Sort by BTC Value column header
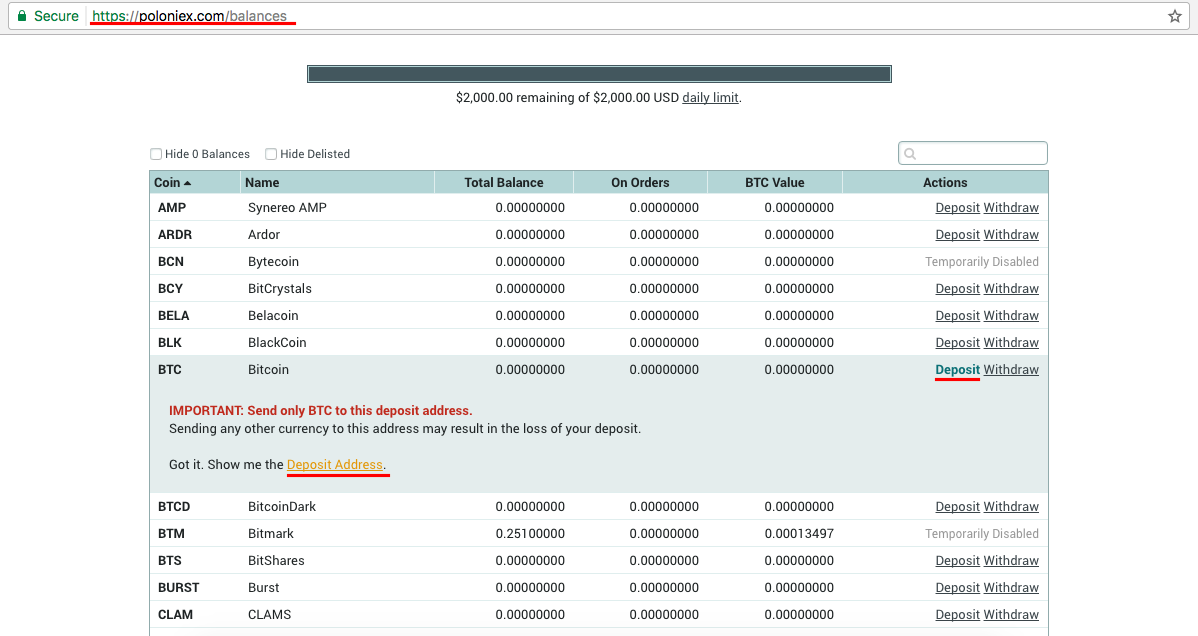Viewport: 1198px width, 636px height. (x=775, y=183)
